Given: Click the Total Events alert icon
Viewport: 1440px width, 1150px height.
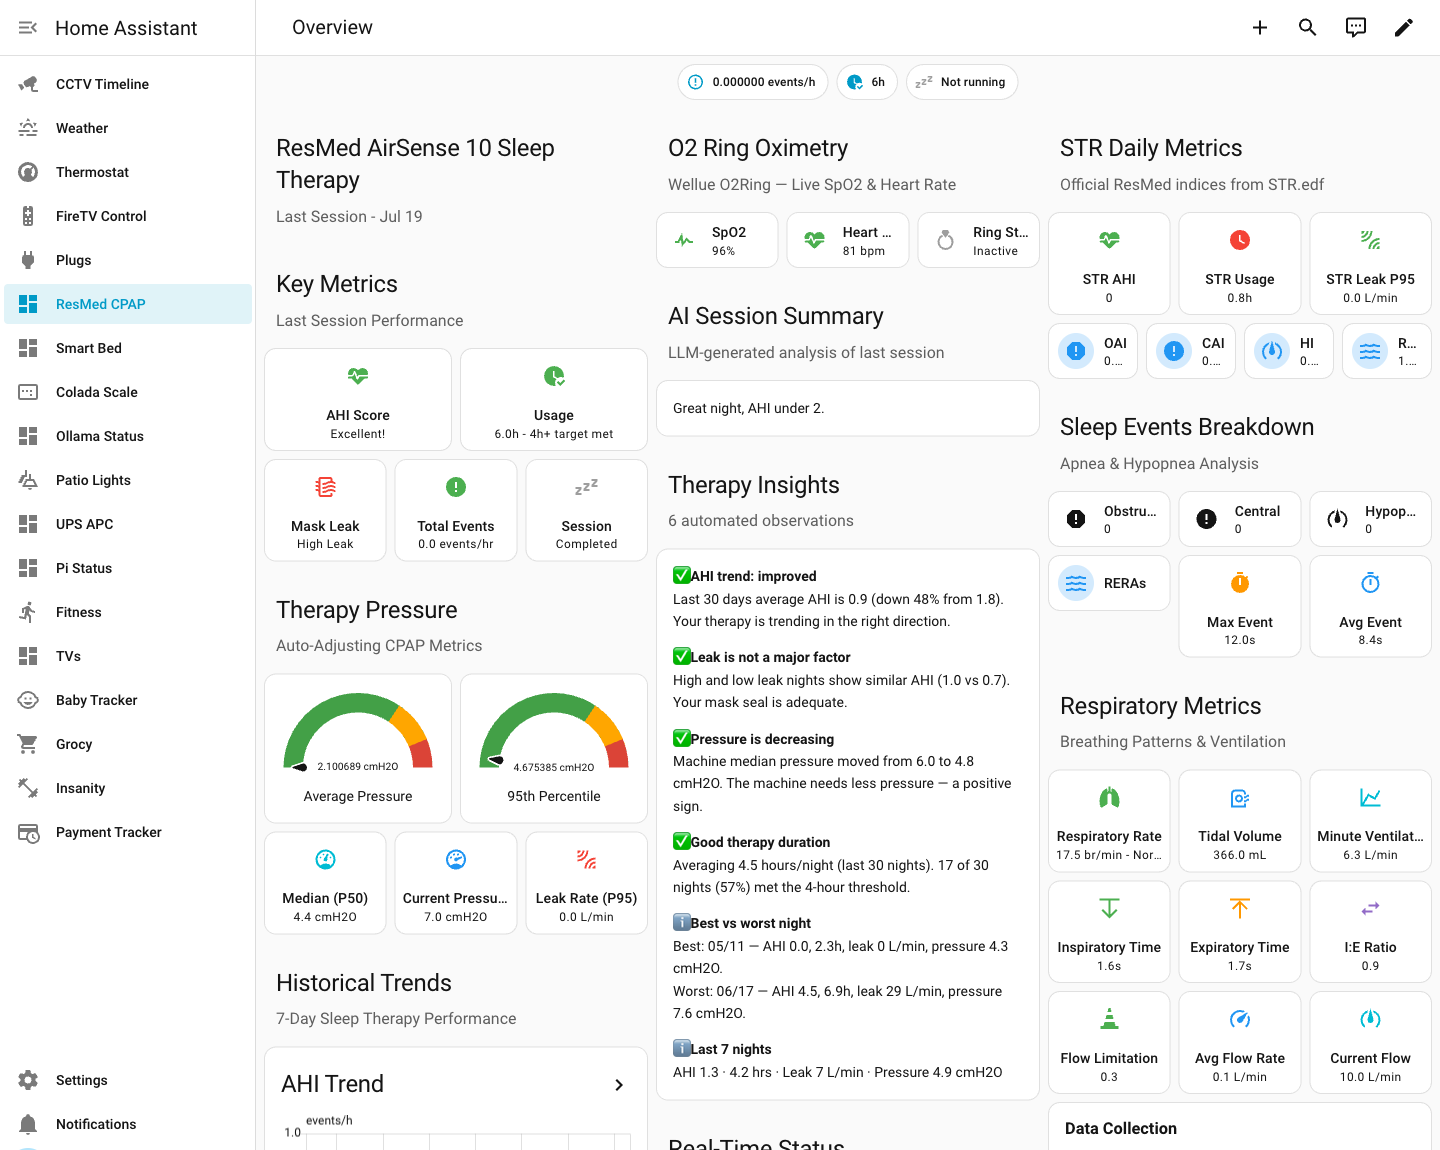Looking at the screenshot, I should pos(456,487).
